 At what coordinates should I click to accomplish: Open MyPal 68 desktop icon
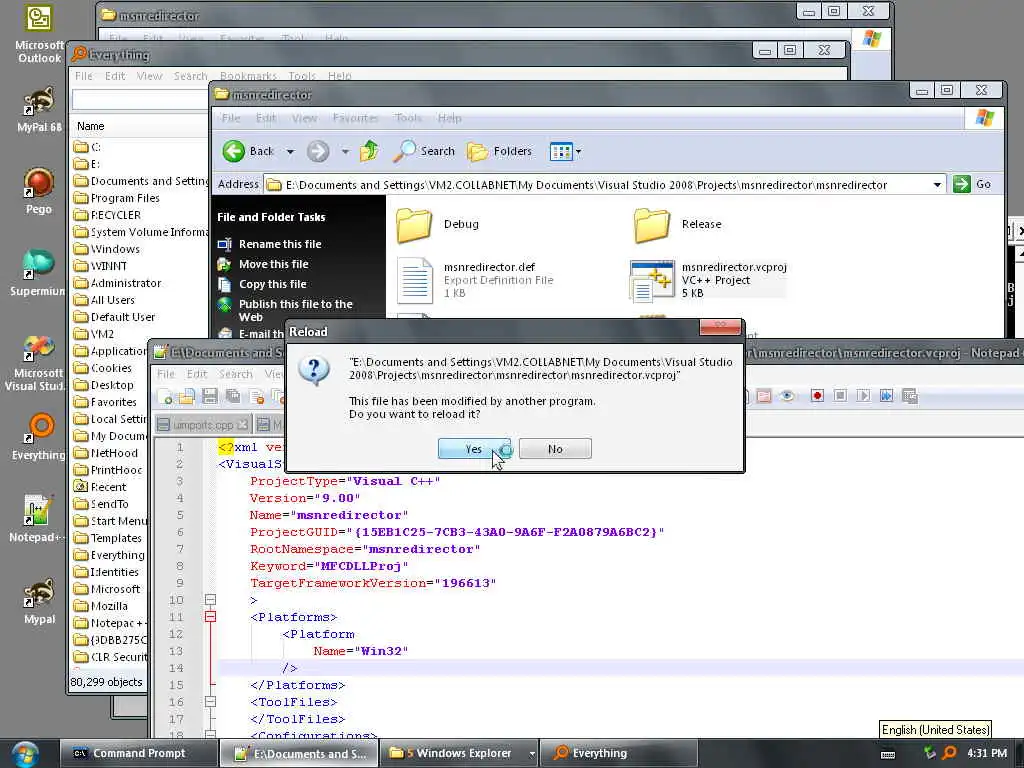[x=39, y=110]
